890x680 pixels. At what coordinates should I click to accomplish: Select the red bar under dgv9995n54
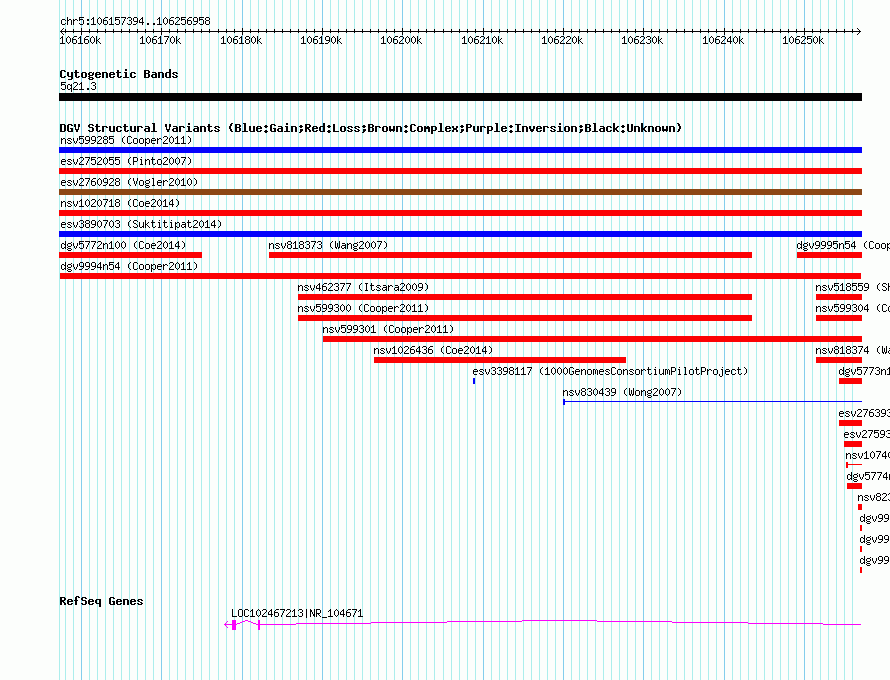tap(829, 255)
